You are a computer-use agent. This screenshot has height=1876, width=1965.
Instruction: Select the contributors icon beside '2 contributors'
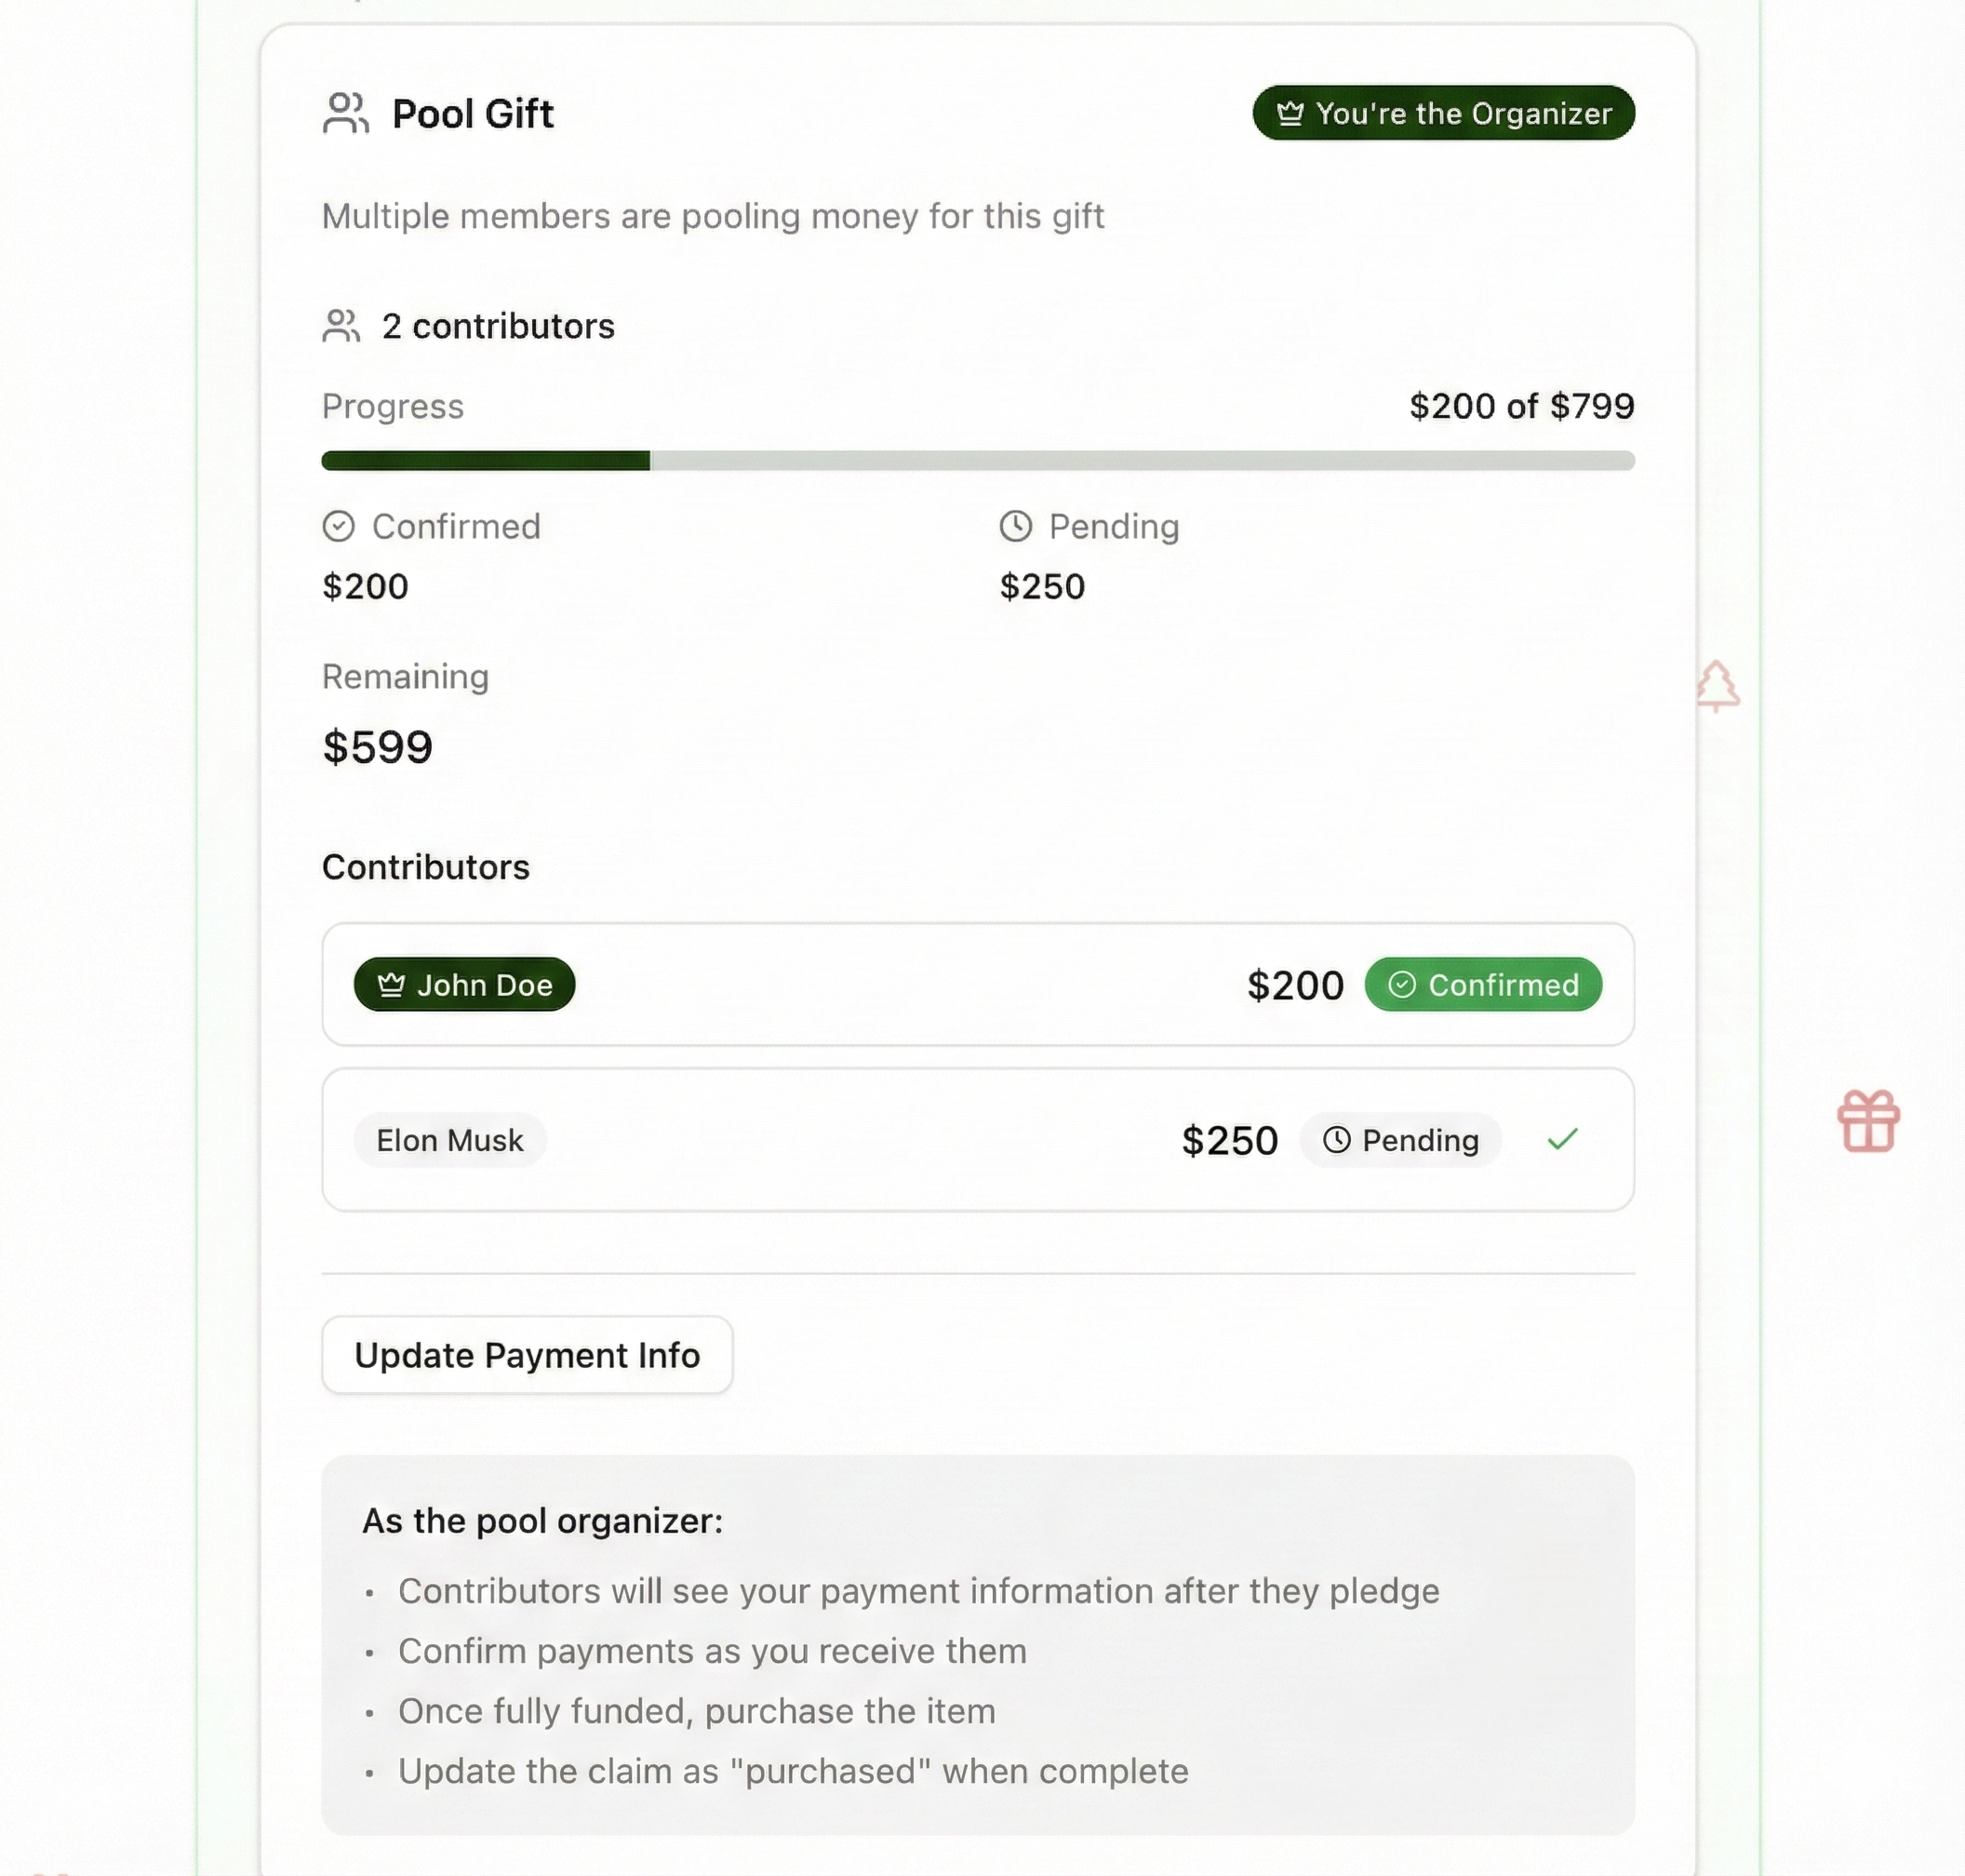pos(341,325)
